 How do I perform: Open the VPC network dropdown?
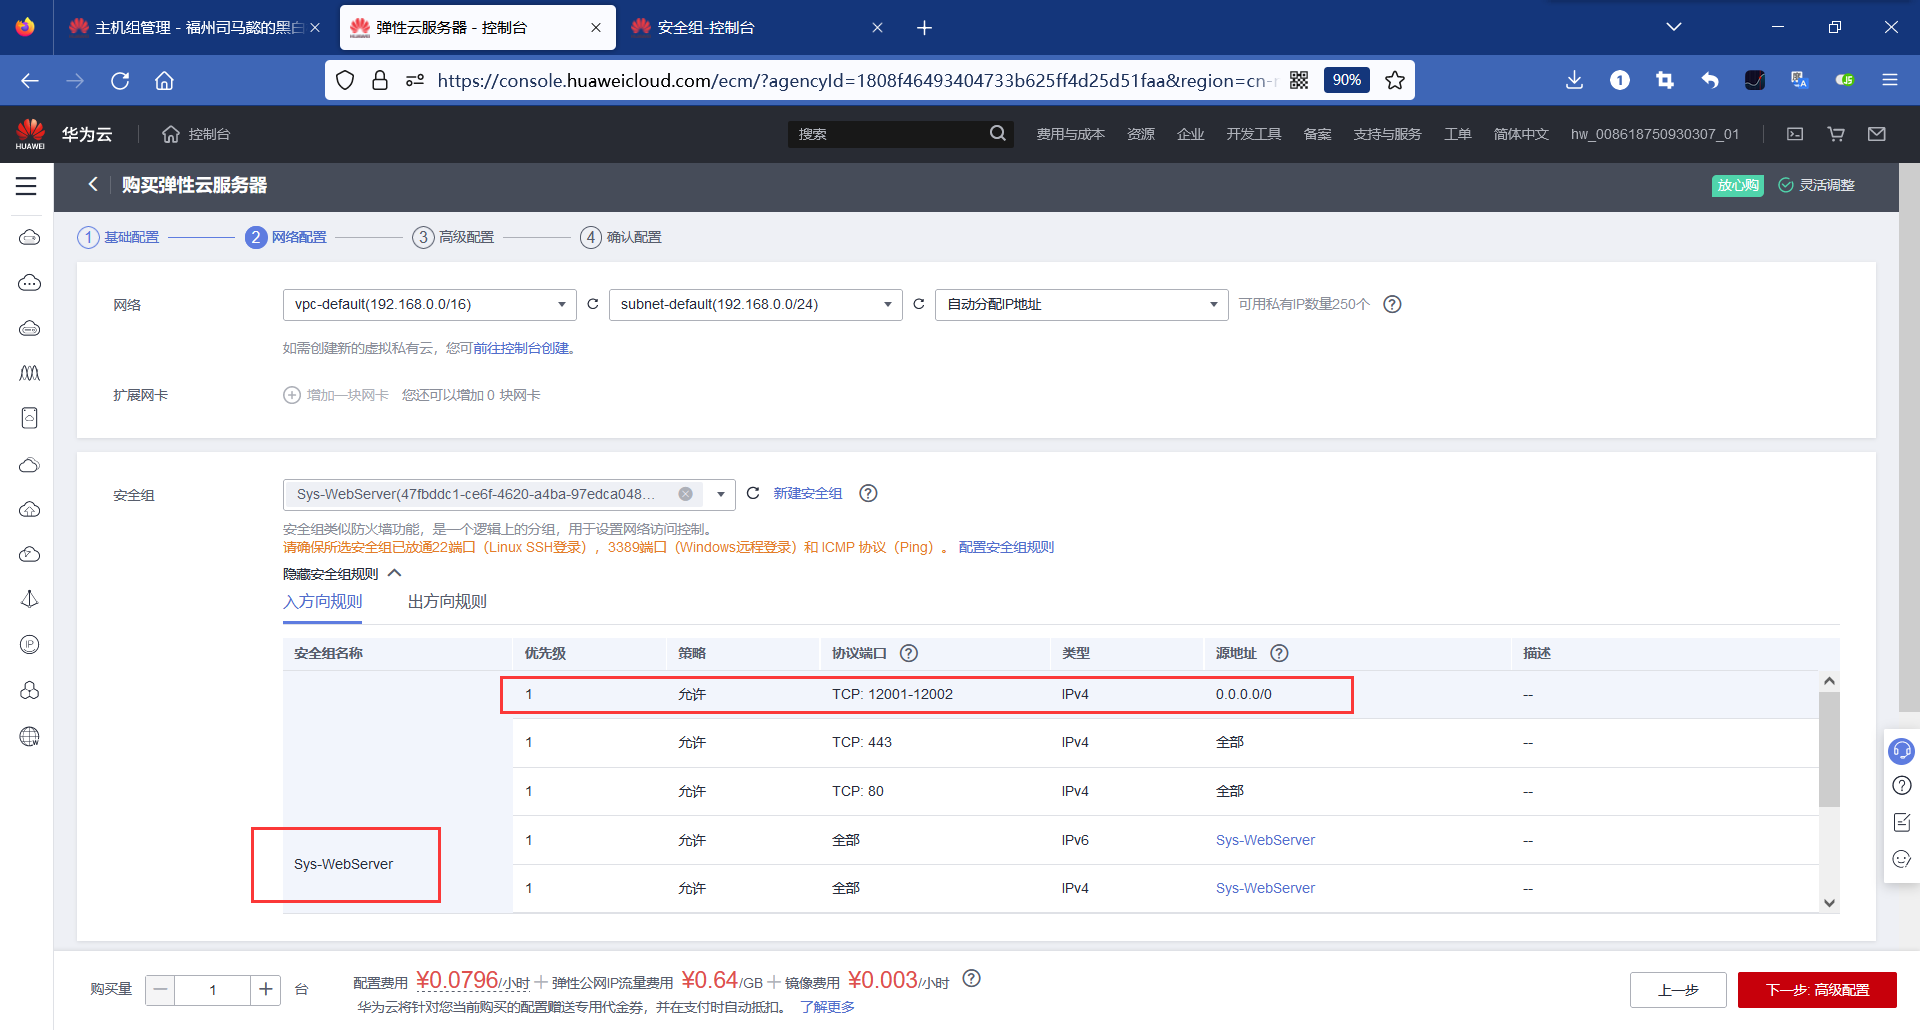click(430, 304)
